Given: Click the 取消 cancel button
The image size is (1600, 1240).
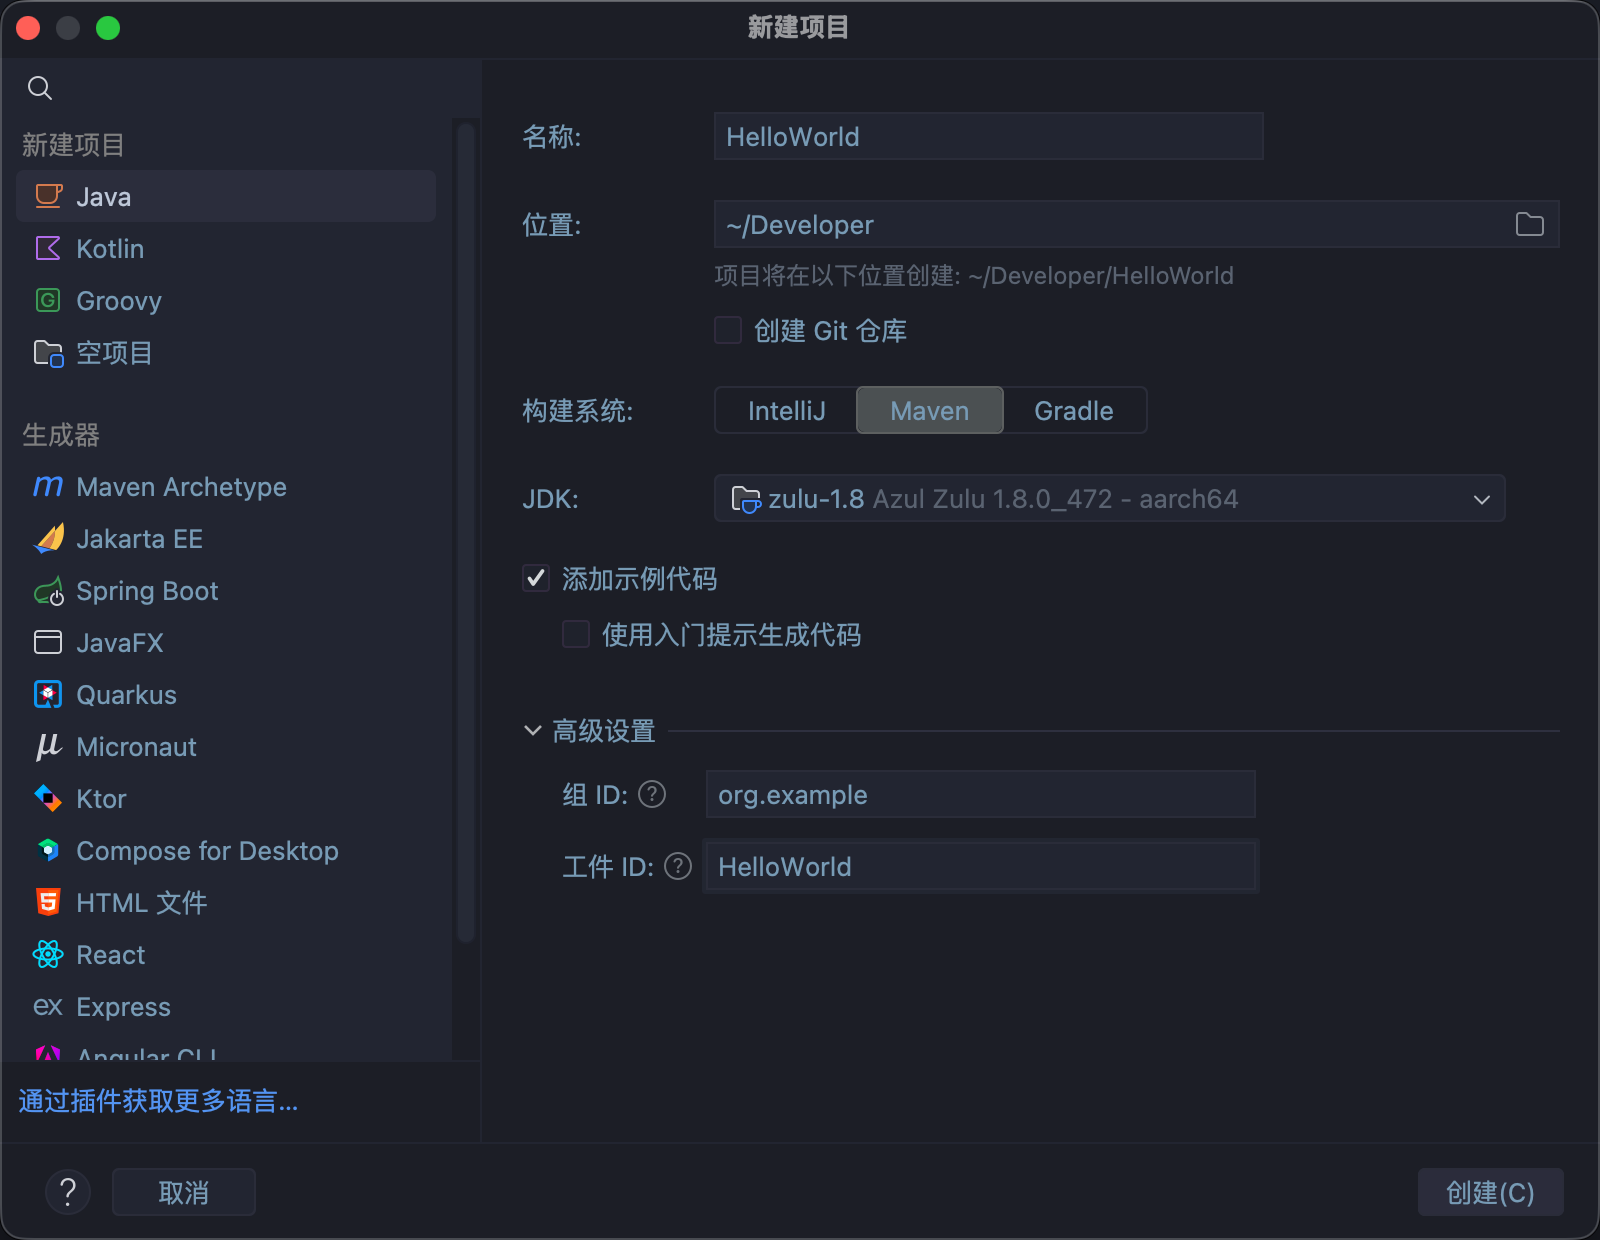Looking at the screenshot, I should (184, 1192).
